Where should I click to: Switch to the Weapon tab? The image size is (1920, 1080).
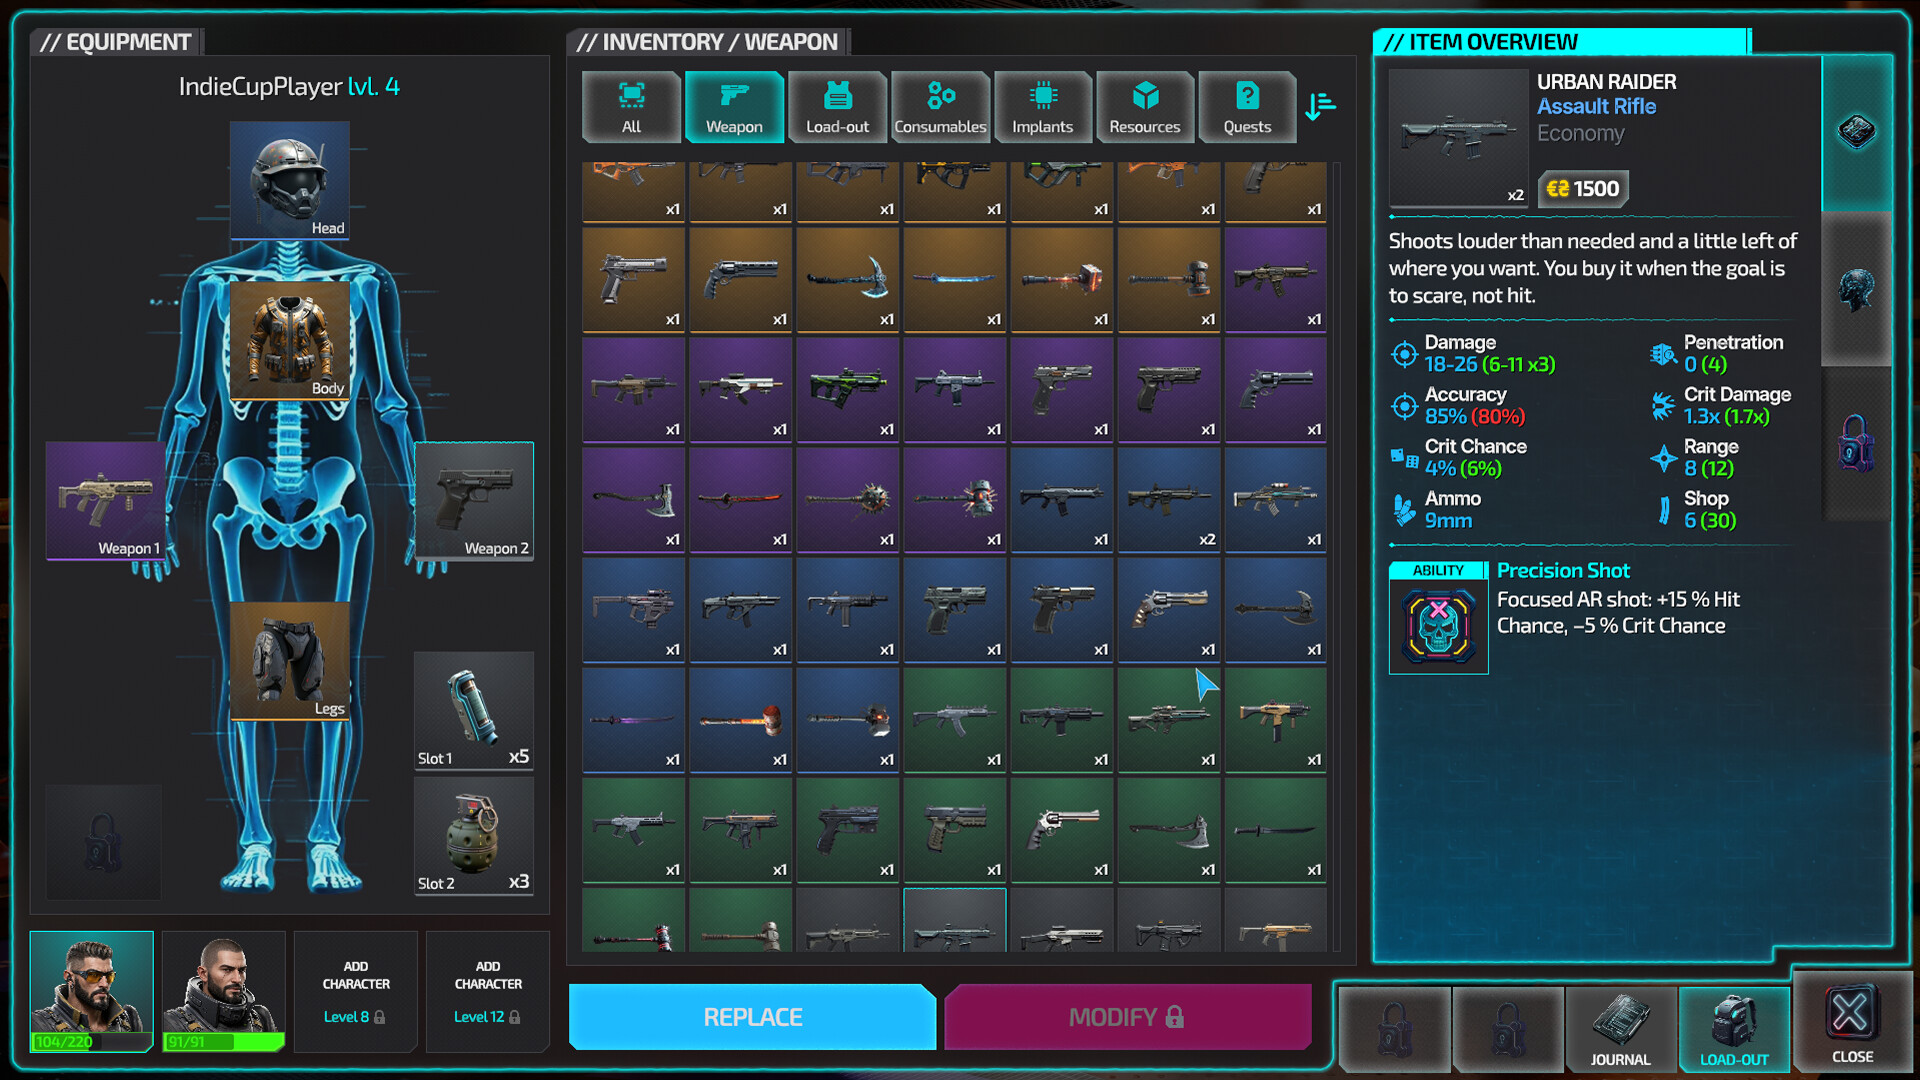(734, 106)
